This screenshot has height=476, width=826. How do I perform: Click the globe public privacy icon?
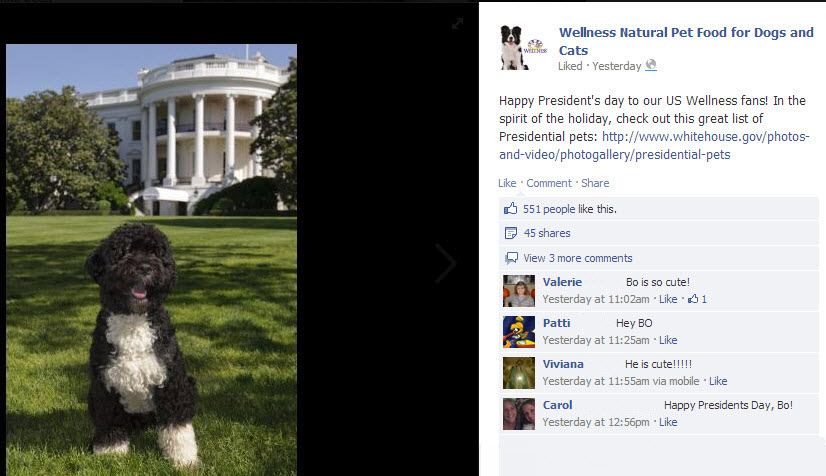coord(651,65)
